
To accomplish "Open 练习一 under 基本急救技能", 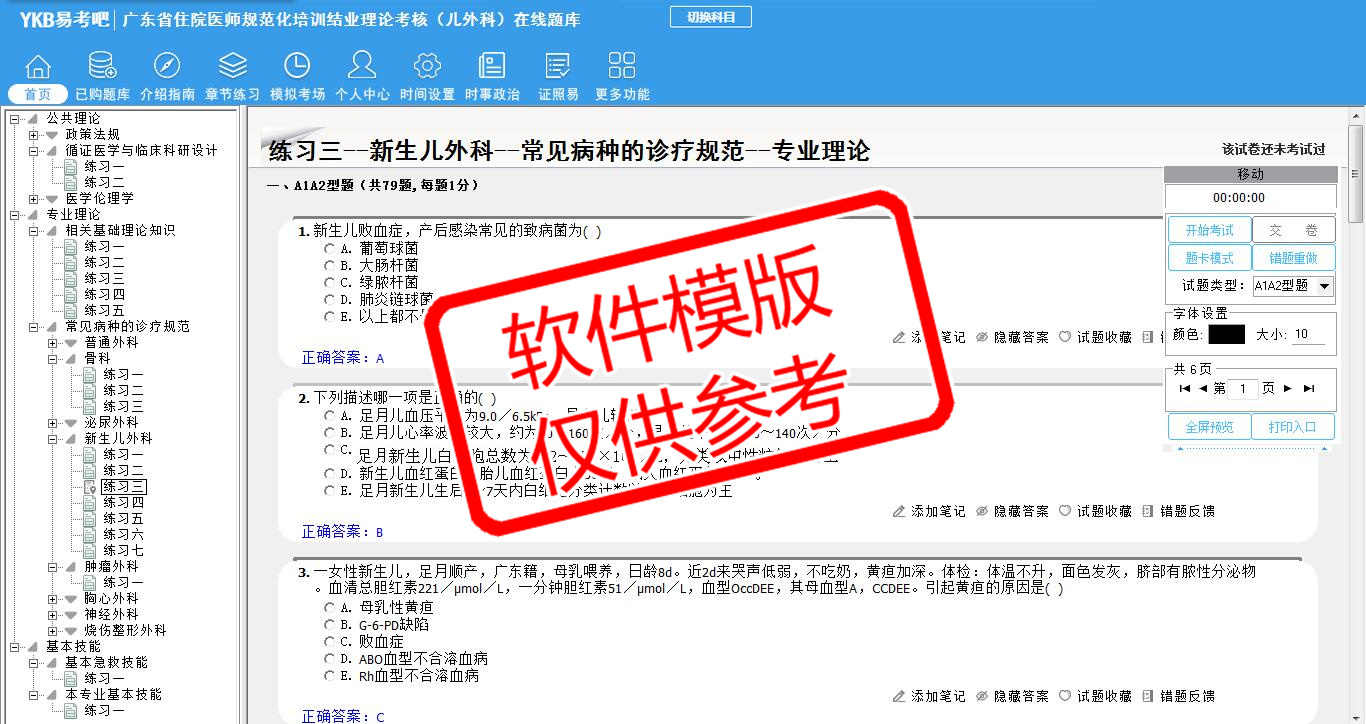I will [x=105, y=678].
